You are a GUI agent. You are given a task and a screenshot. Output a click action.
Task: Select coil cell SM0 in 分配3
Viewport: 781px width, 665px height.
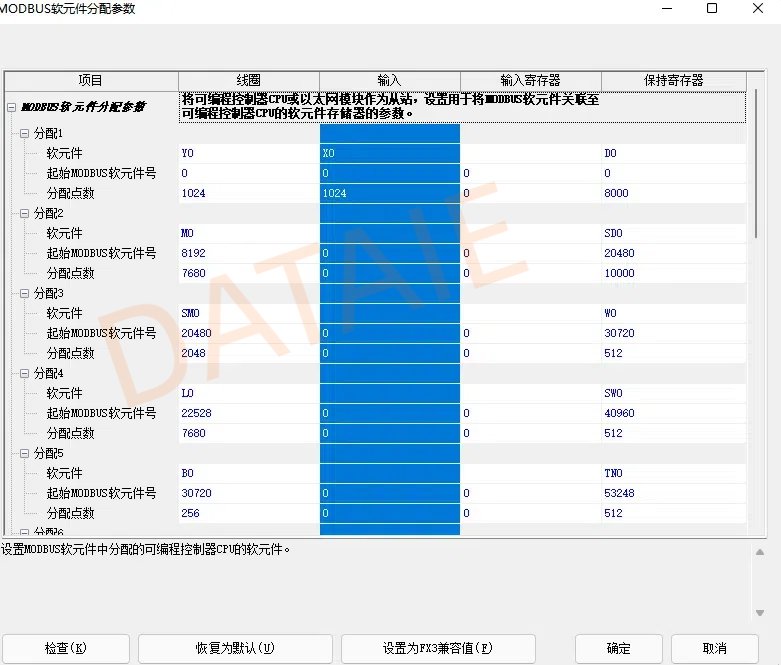(x=249, y=313)
